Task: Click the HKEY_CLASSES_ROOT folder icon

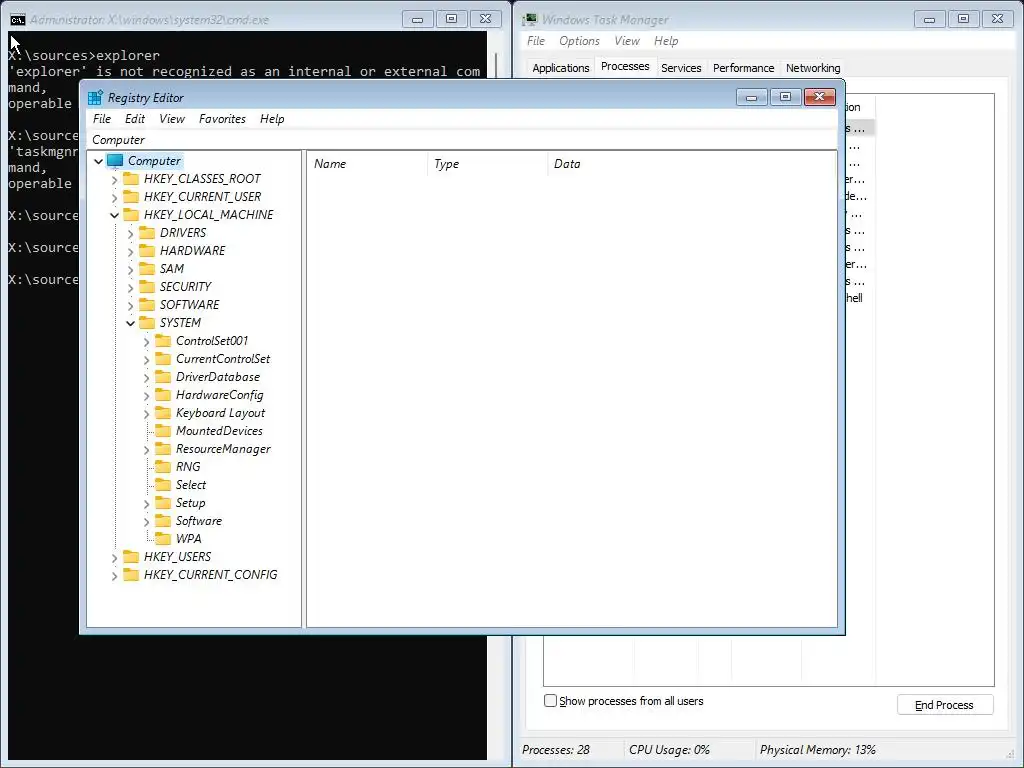Action: pos(131,178)
